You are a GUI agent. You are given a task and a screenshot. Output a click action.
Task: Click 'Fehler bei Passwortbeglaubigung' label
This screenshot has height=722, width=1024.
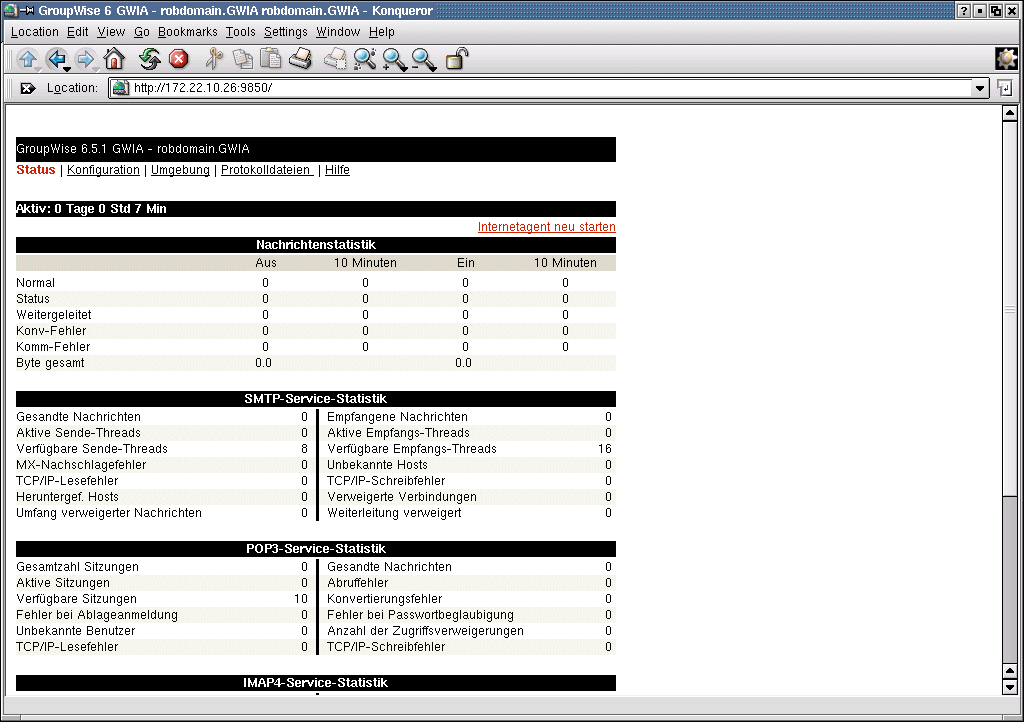pos(421,615)
